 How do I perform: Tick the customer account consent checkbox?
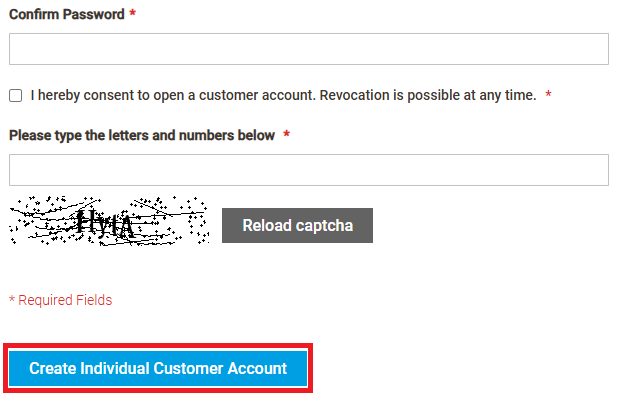15,96
